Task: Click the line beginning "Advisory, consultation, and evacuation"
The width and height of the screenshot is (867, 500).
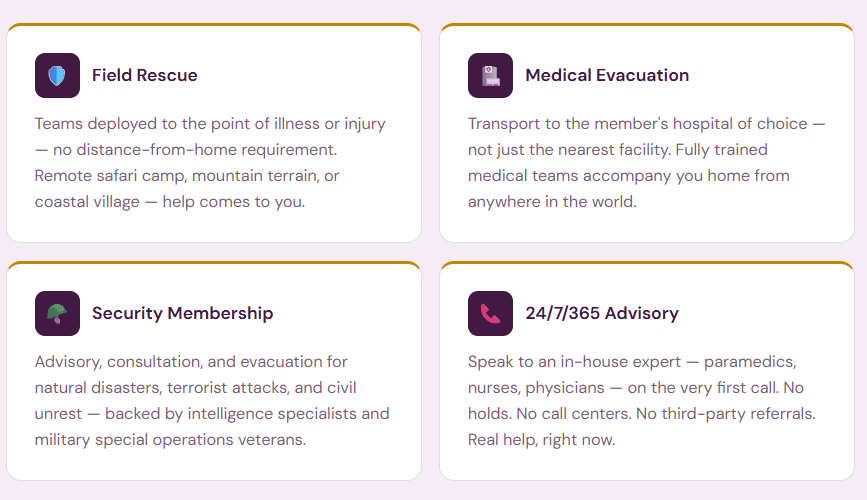Action: click(191, 361)
